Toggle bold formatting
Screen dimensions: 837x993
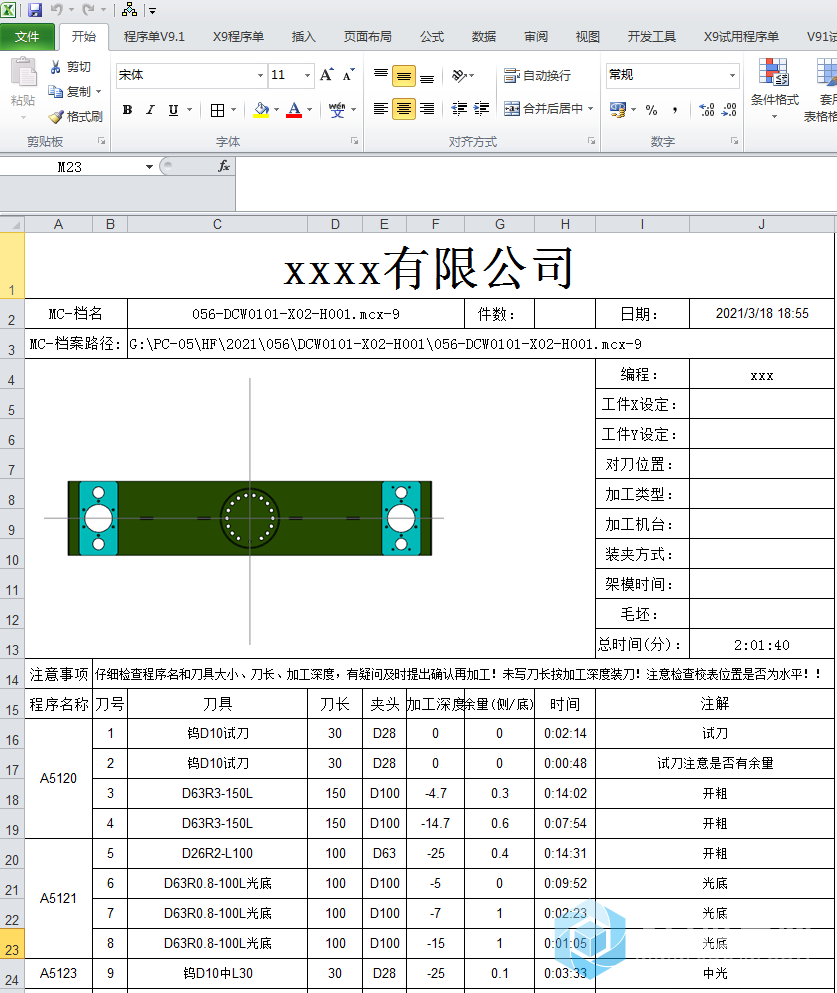click(x=127, y=110)
